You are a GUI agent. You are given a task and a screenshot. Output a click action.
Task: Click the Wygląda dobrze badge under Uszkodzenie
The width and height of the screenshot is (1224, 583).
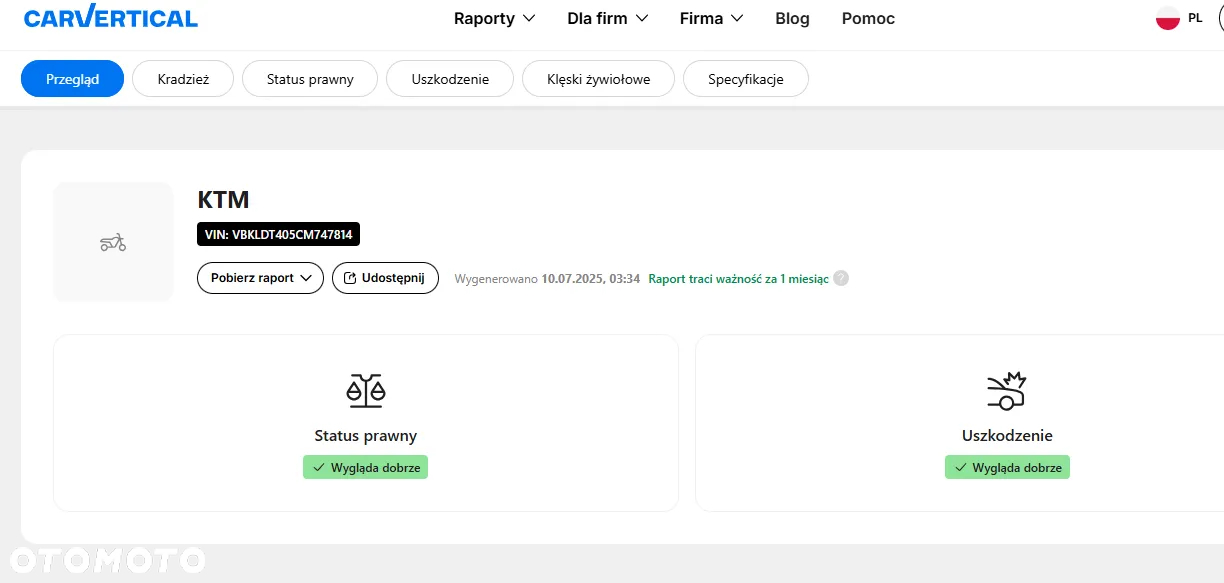[1007, 467]
